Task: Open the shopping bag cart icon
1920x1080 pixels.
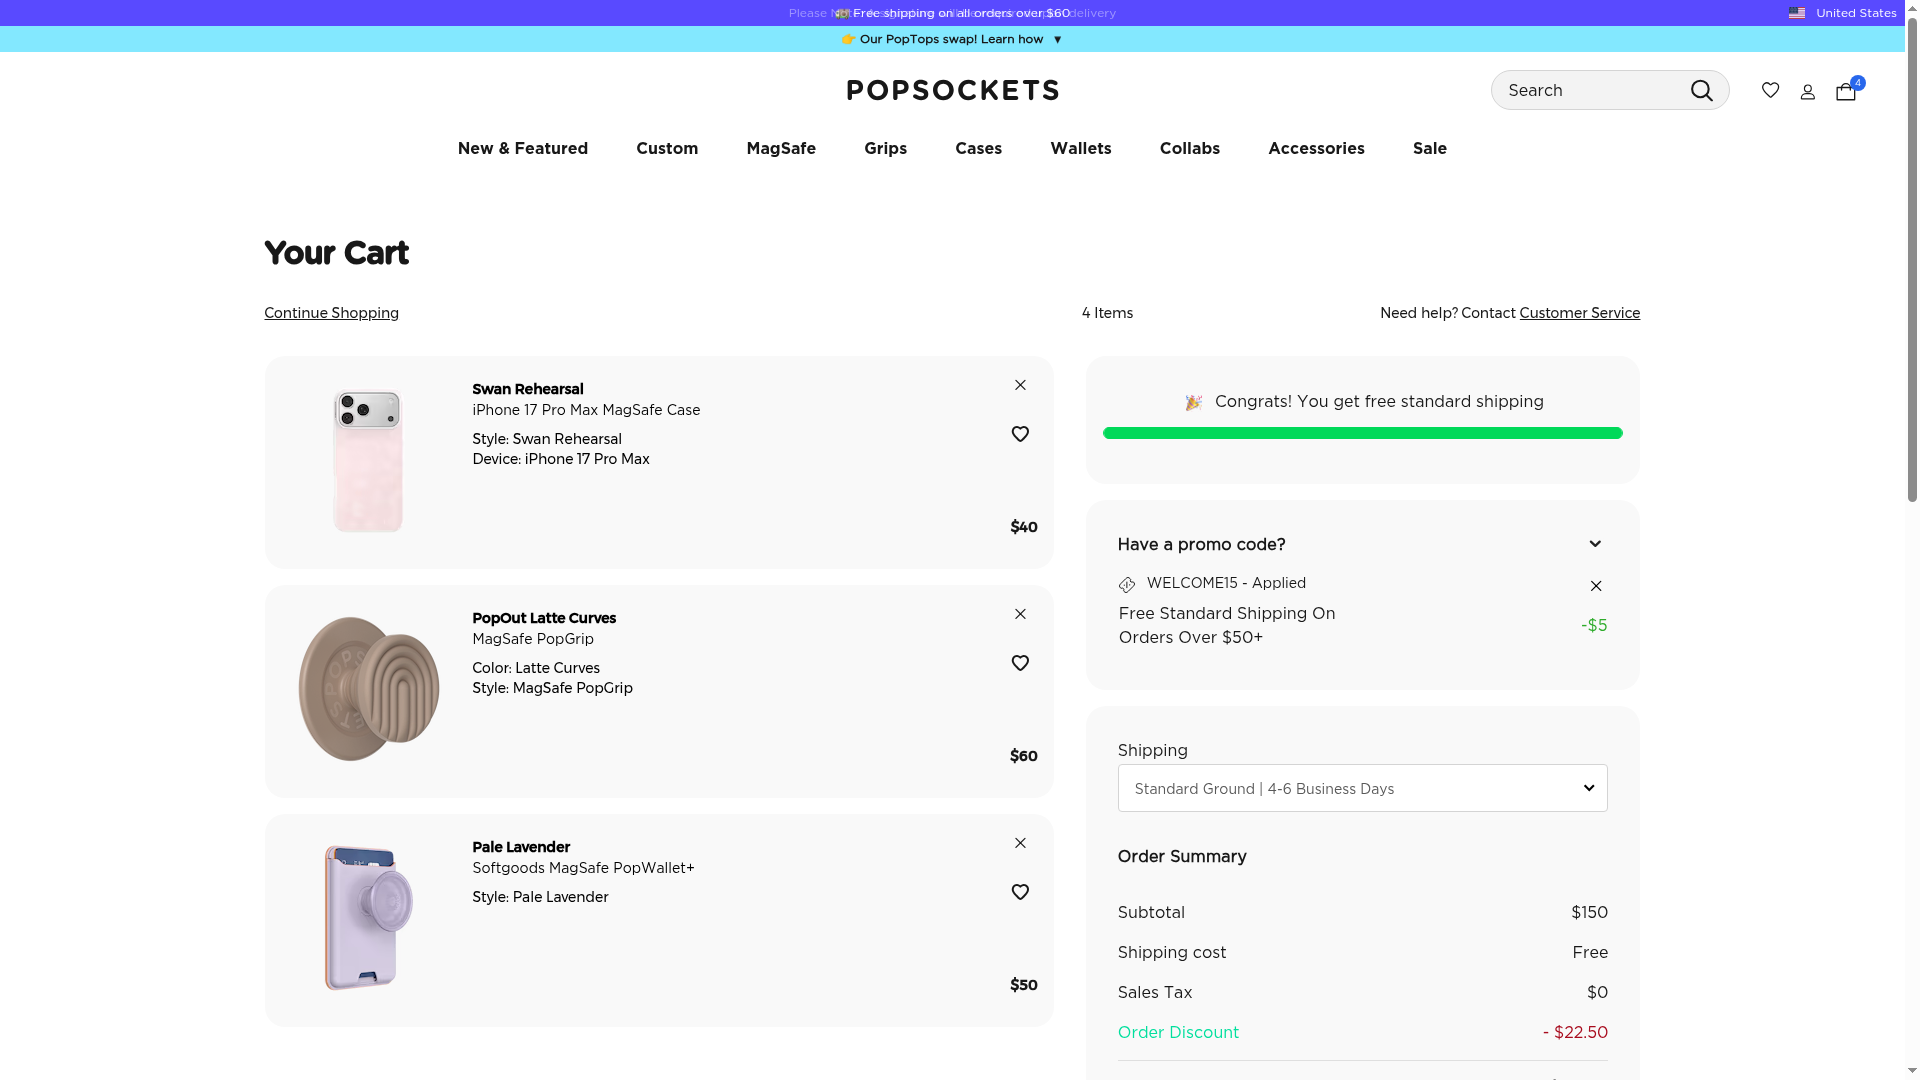Action: [x=1846, y=91]
